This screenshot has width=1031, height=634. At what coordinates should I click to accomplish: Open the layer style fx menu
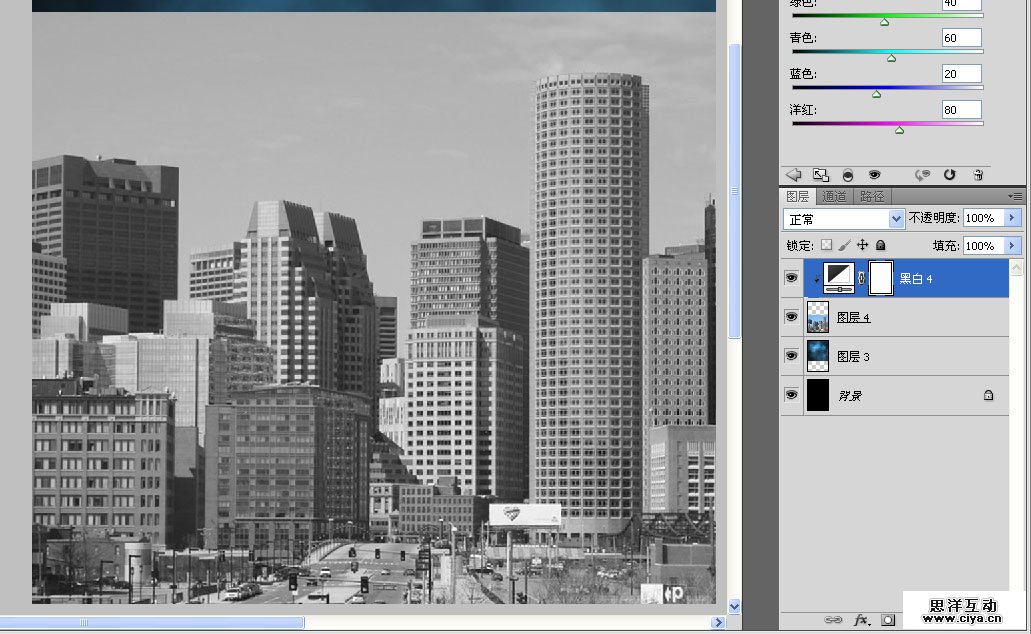coord(860,620)
